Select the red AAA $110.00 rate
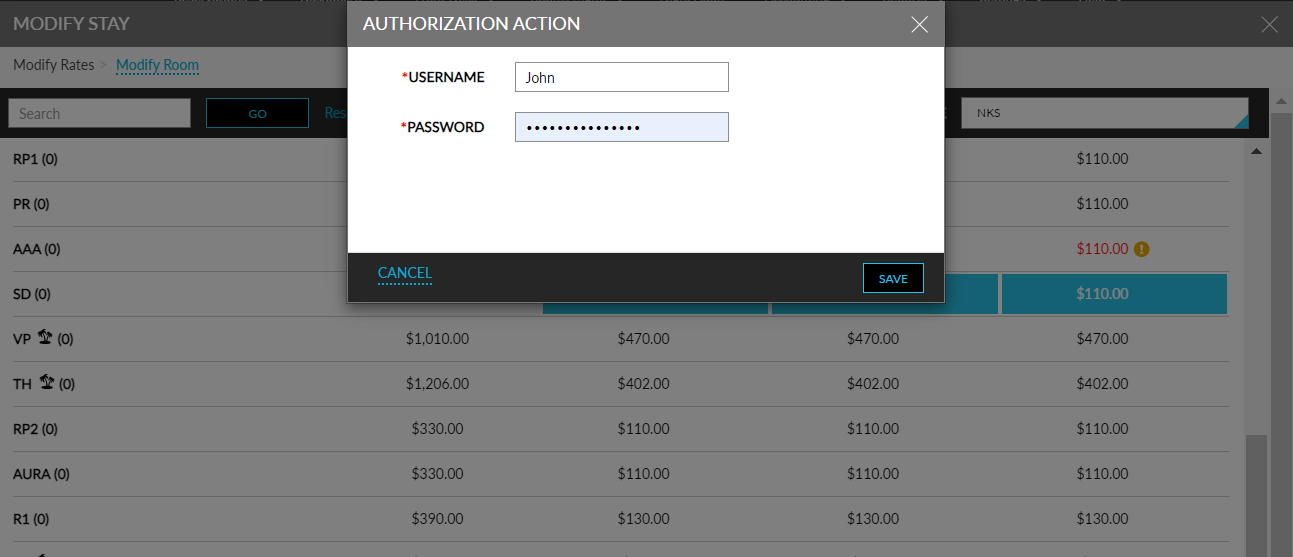The width and height of the screenshot is (1293, 557). point(1102,249)
